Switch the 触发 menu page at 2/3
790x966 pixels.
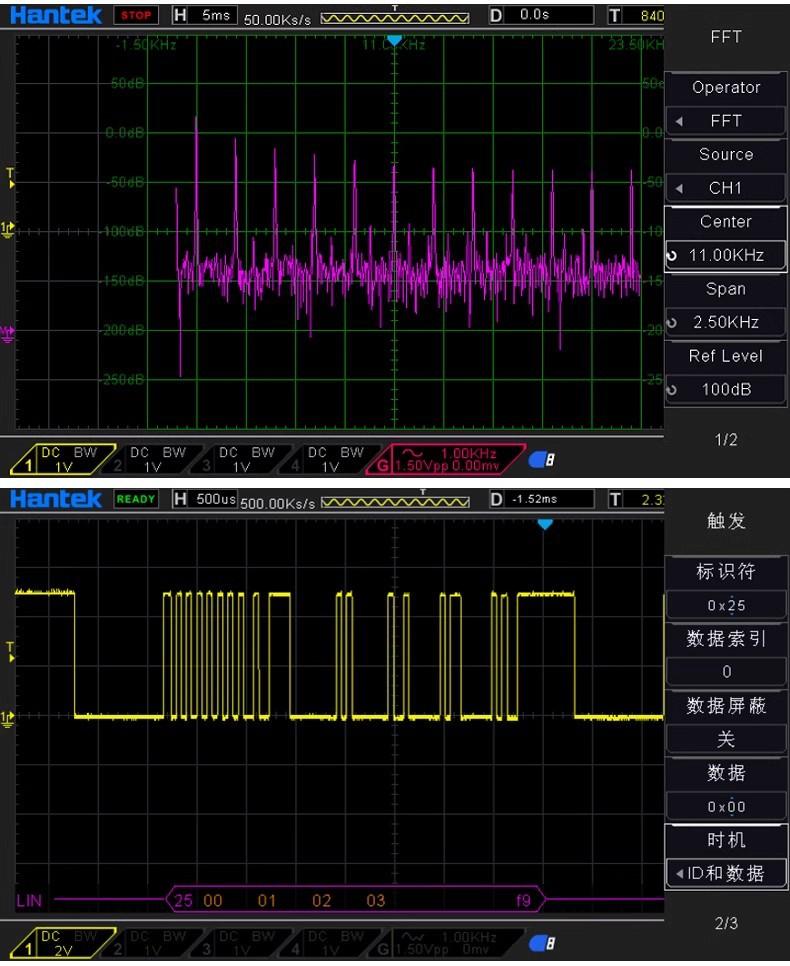coord(726,923)
